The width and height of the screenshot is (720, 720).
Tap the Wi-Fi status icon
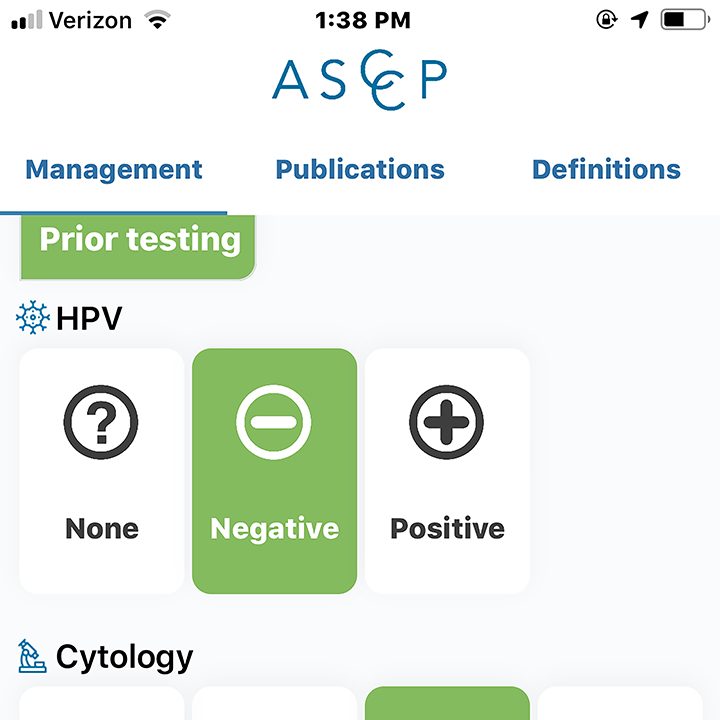click(x=157, y=20)
